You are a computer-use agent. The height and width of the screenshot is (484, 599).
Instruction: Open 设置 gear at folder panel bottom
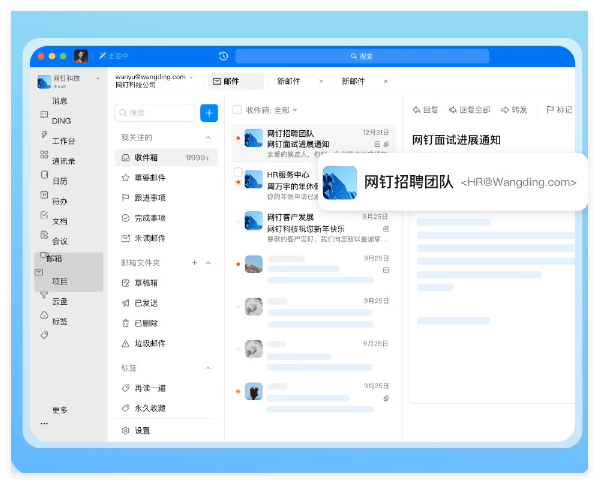click(x=136, y=431)
